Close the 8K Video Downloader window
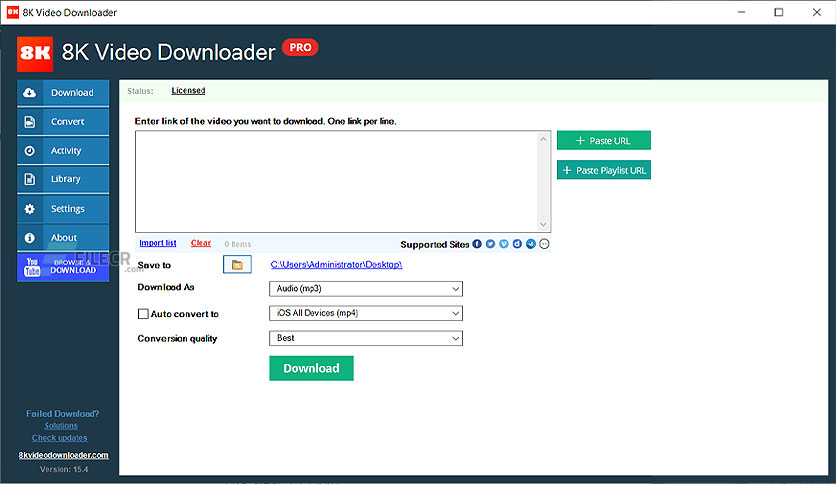The height and width of the screenshot is (484, 836). [817, 12]
